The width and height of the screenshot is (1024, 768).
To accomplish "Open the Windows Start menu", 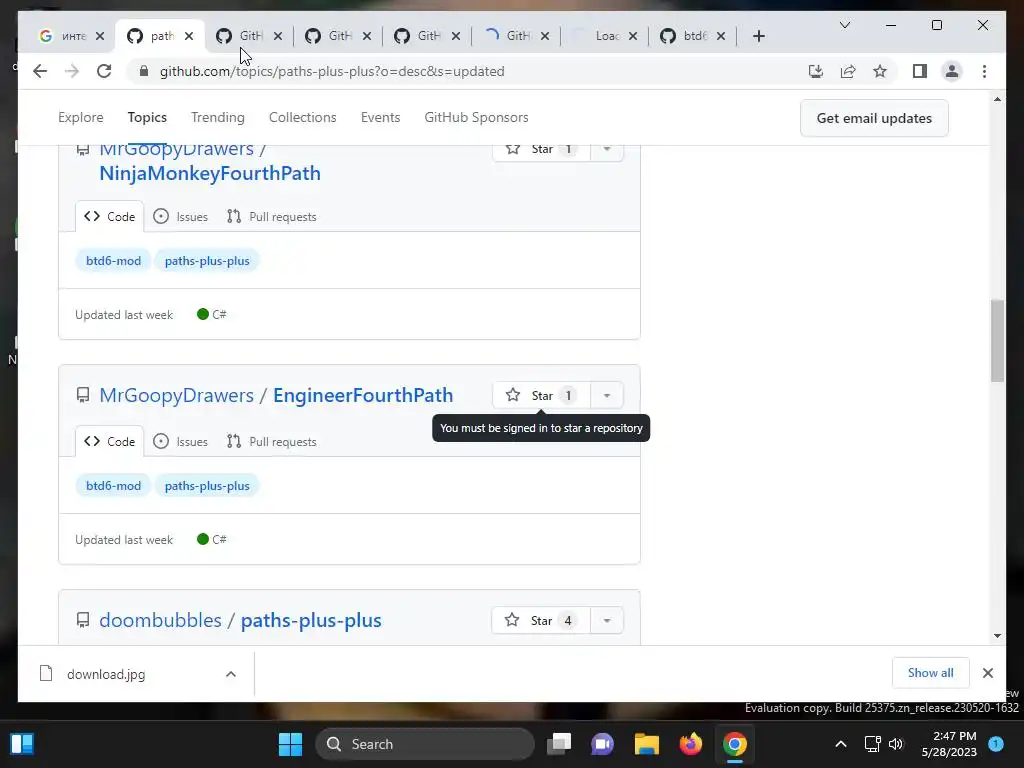I will click(x=290, y=744).
